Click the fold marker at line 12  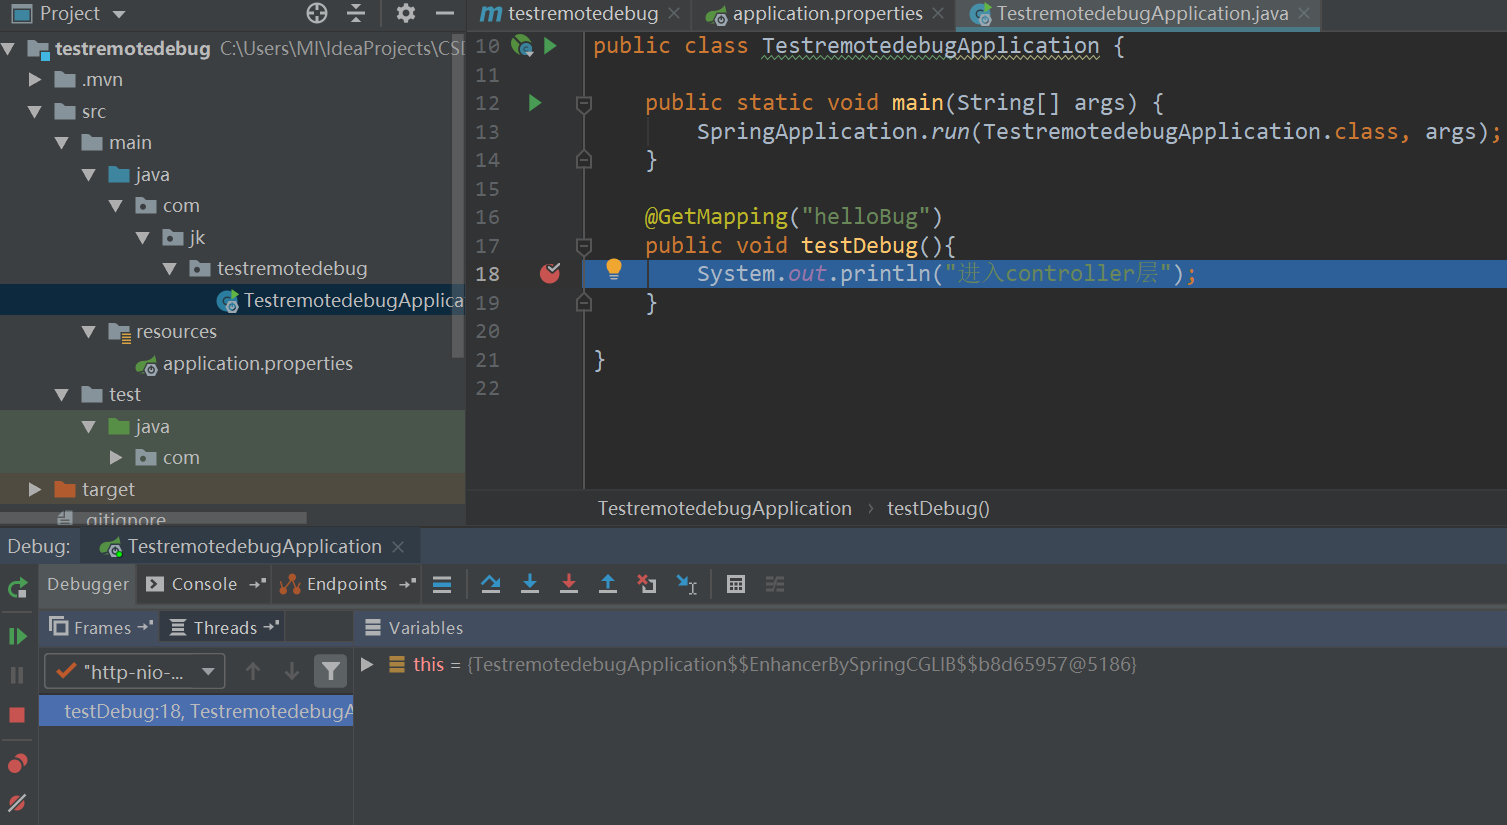(584, 103)
